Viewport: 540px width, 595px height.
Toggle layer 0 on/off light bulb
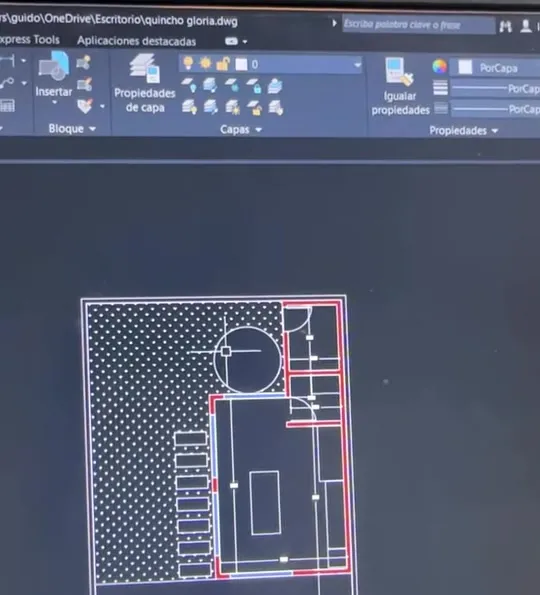point(188,64)
